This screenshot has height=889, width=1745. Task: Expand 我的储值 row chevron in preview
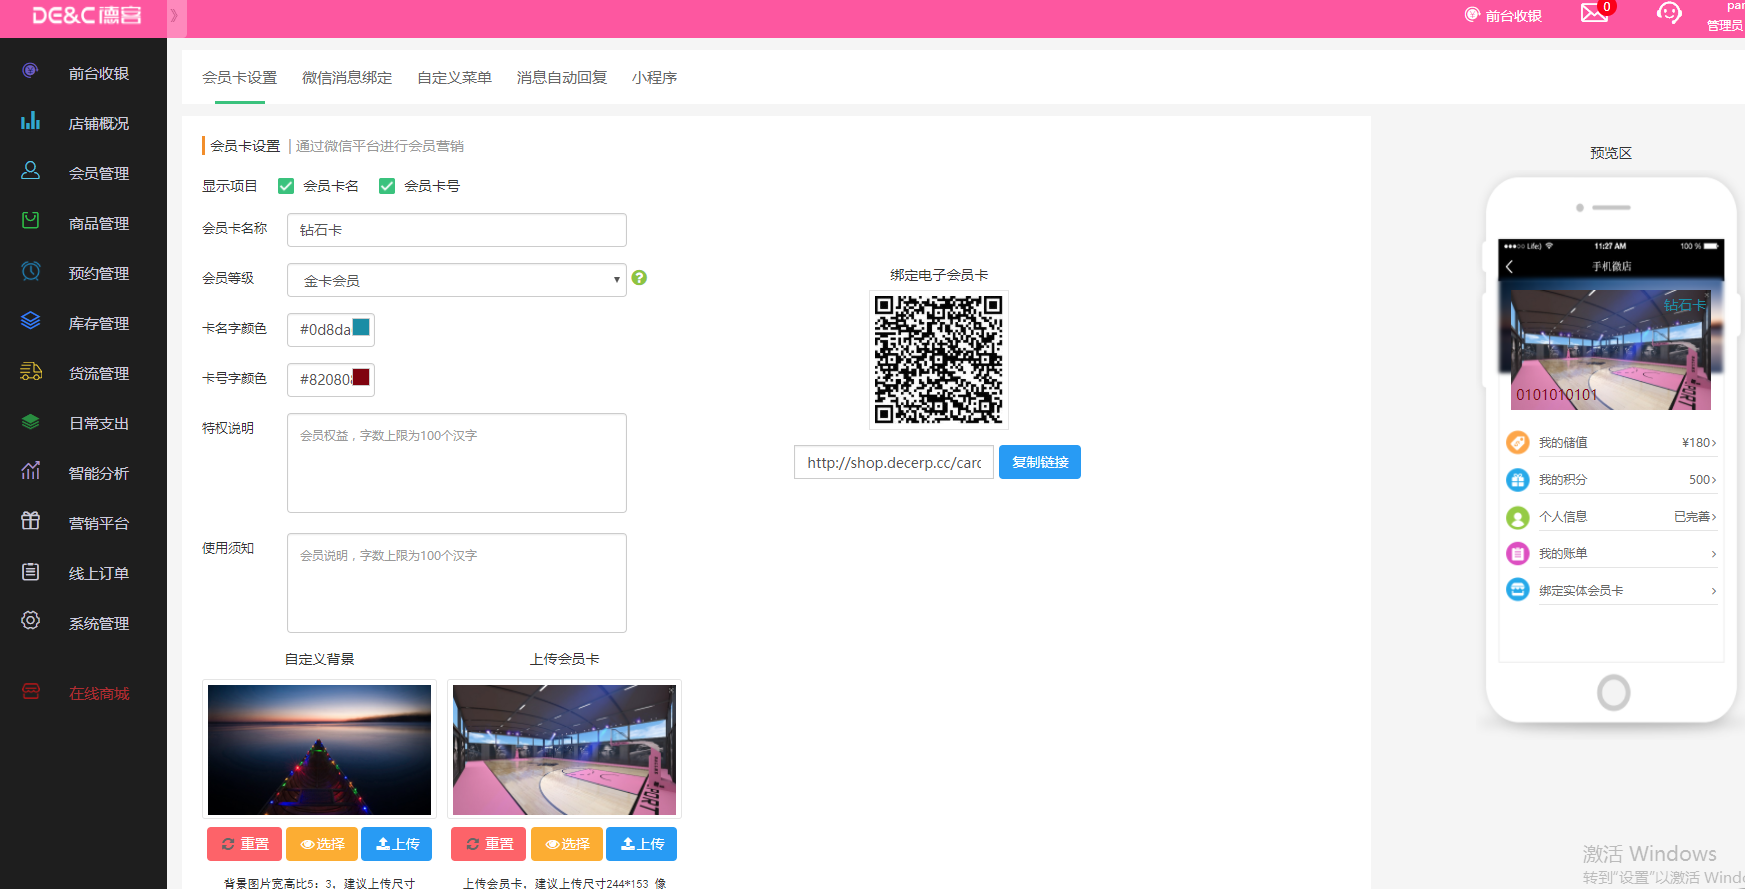pos(1713,443)
